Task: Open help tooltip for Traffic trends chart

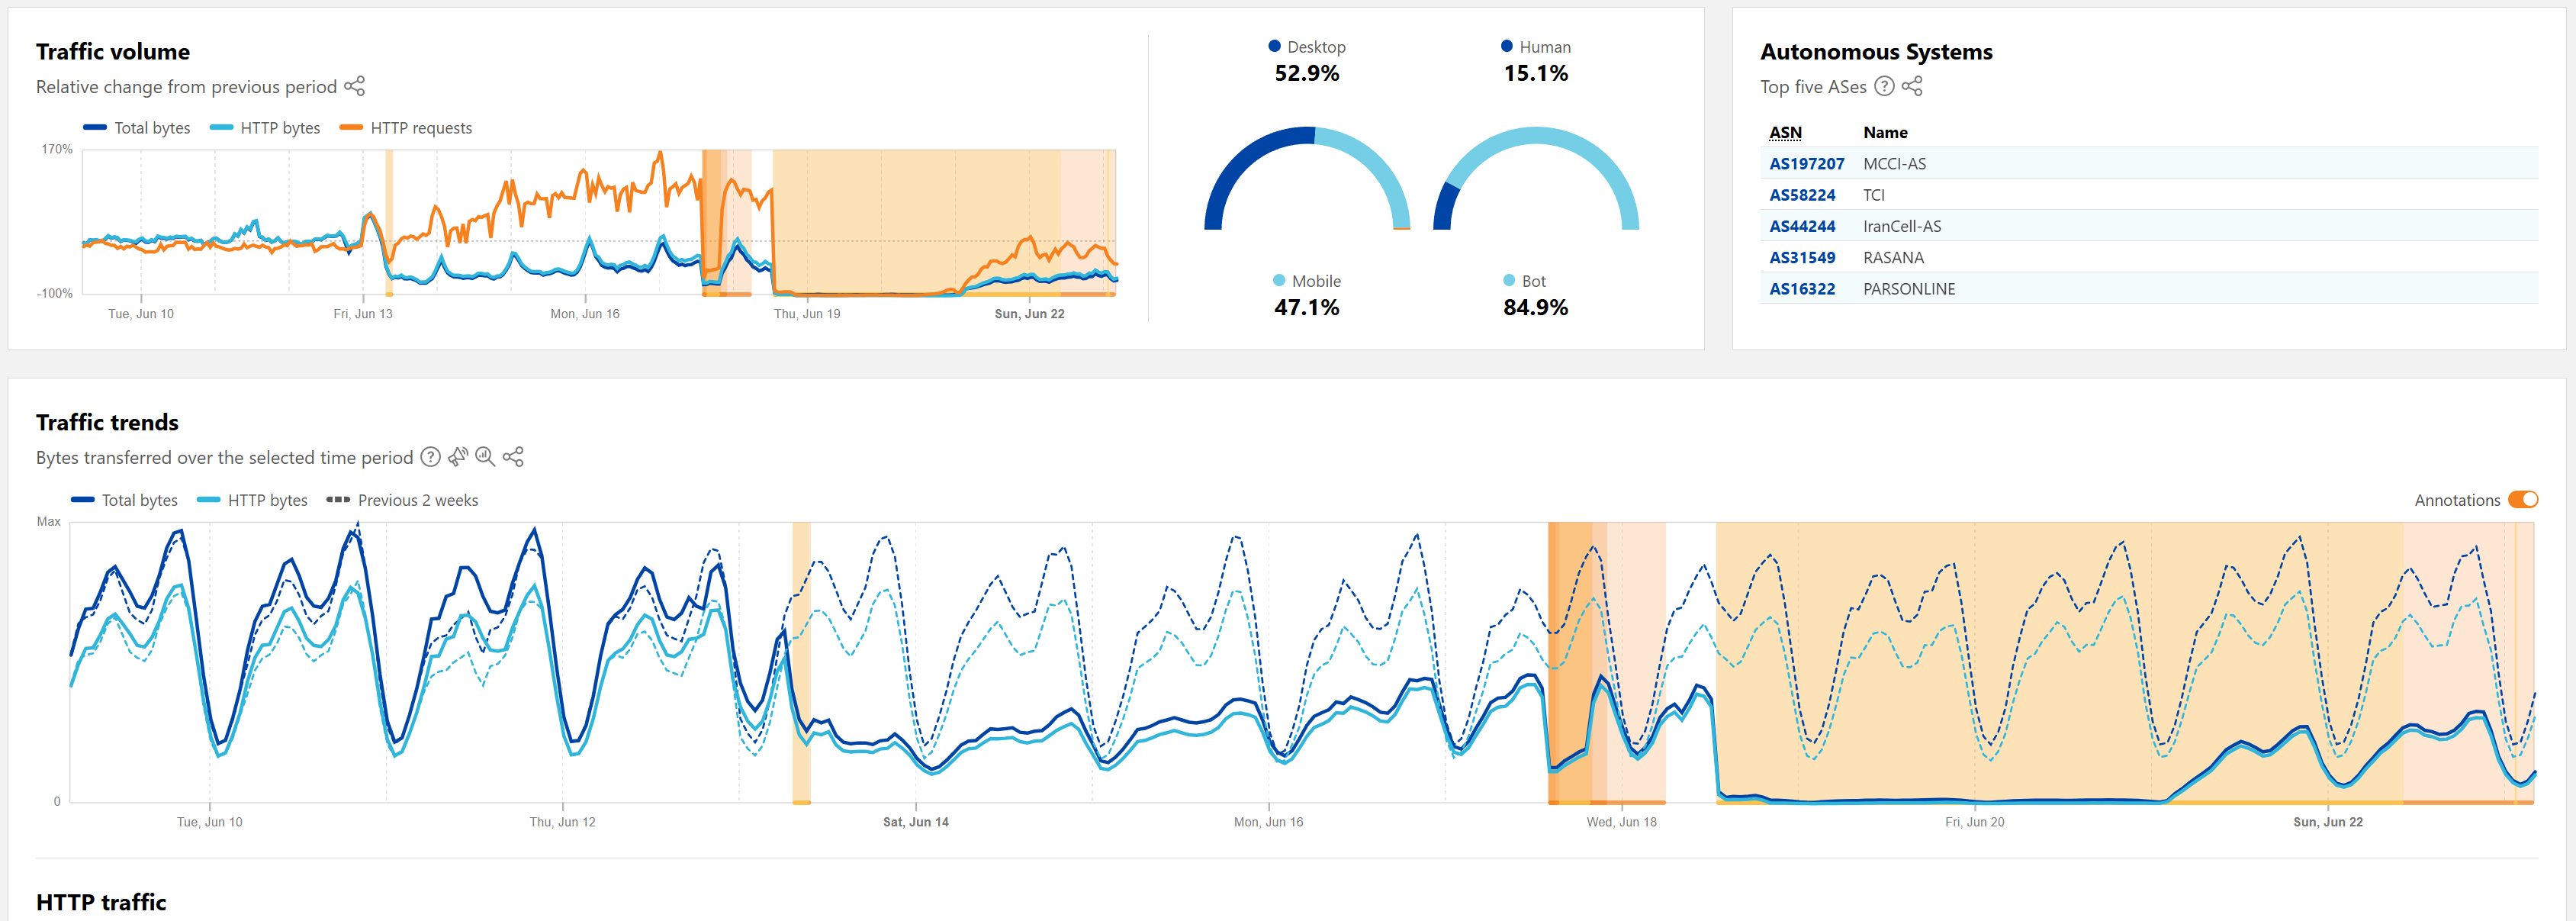Action: pyautogui.click(x=430, y=457)
